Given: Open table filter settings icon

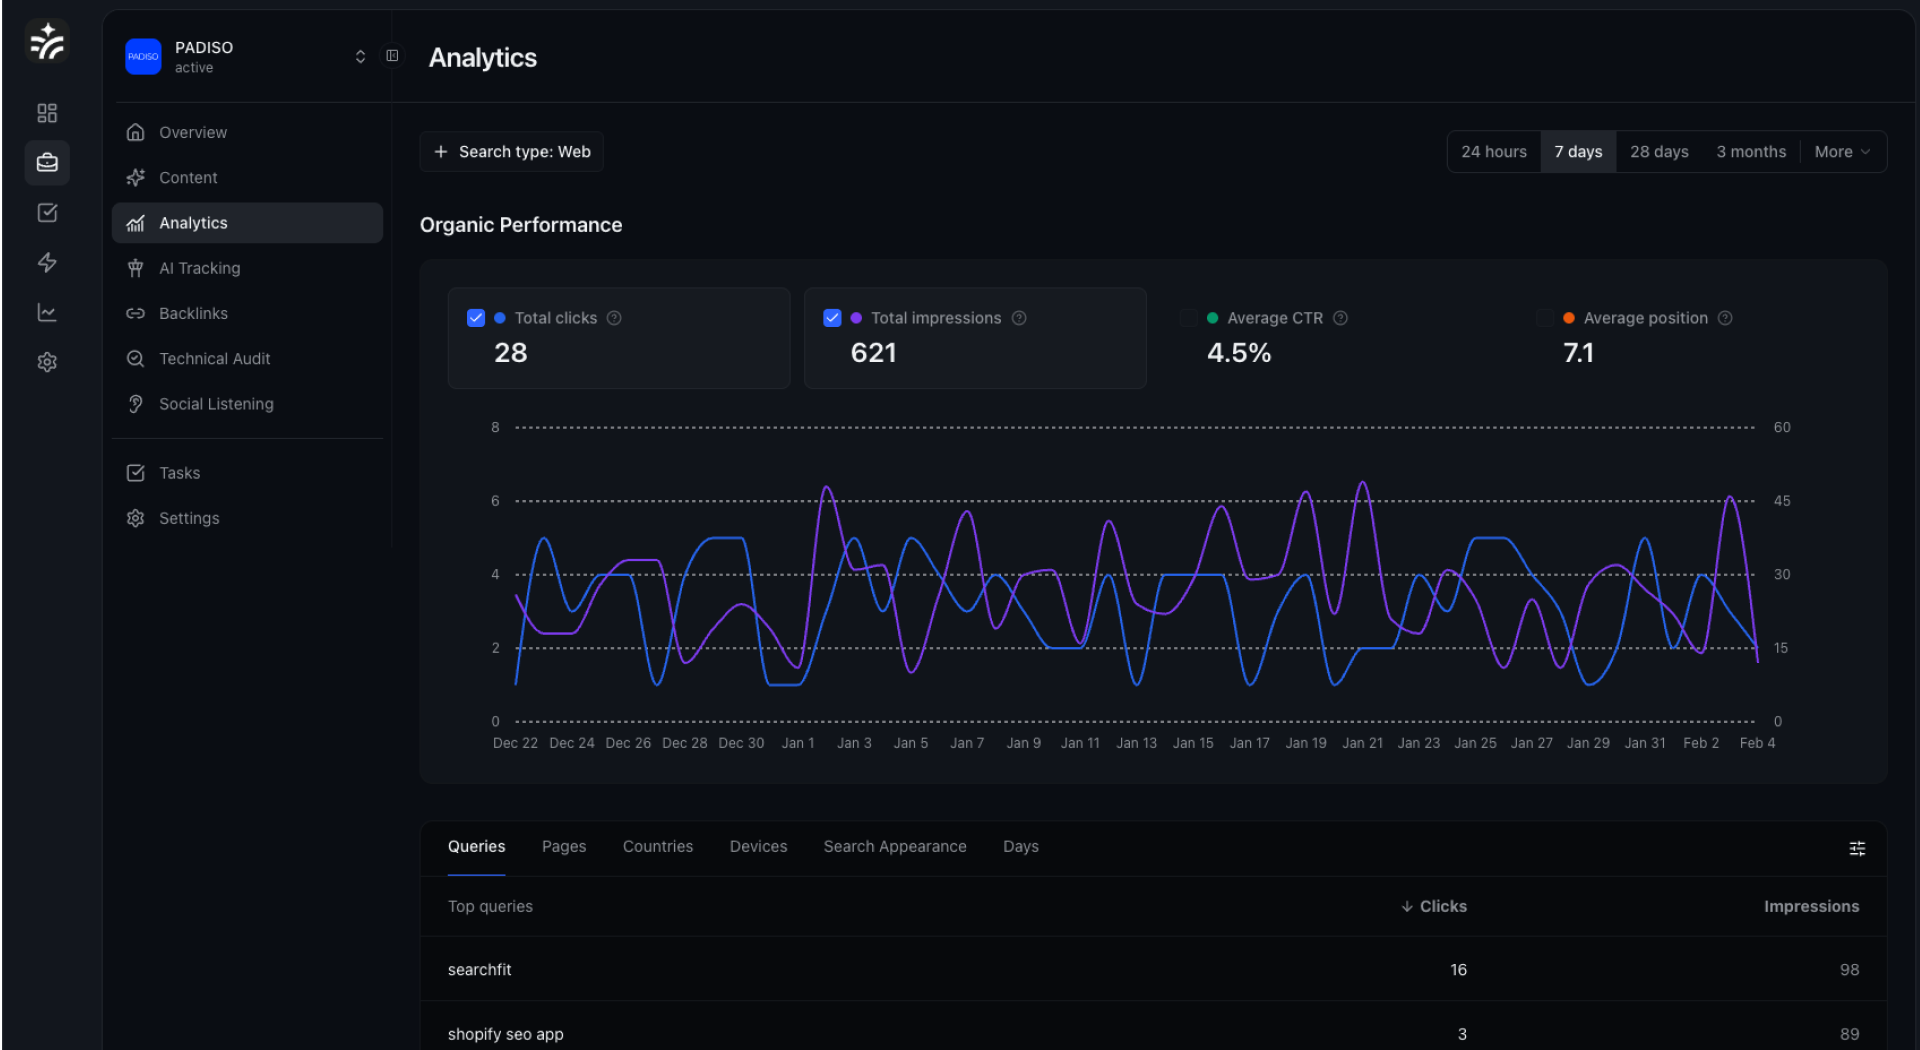Looking at the screenshot, I should click(x=1857, y=848).
